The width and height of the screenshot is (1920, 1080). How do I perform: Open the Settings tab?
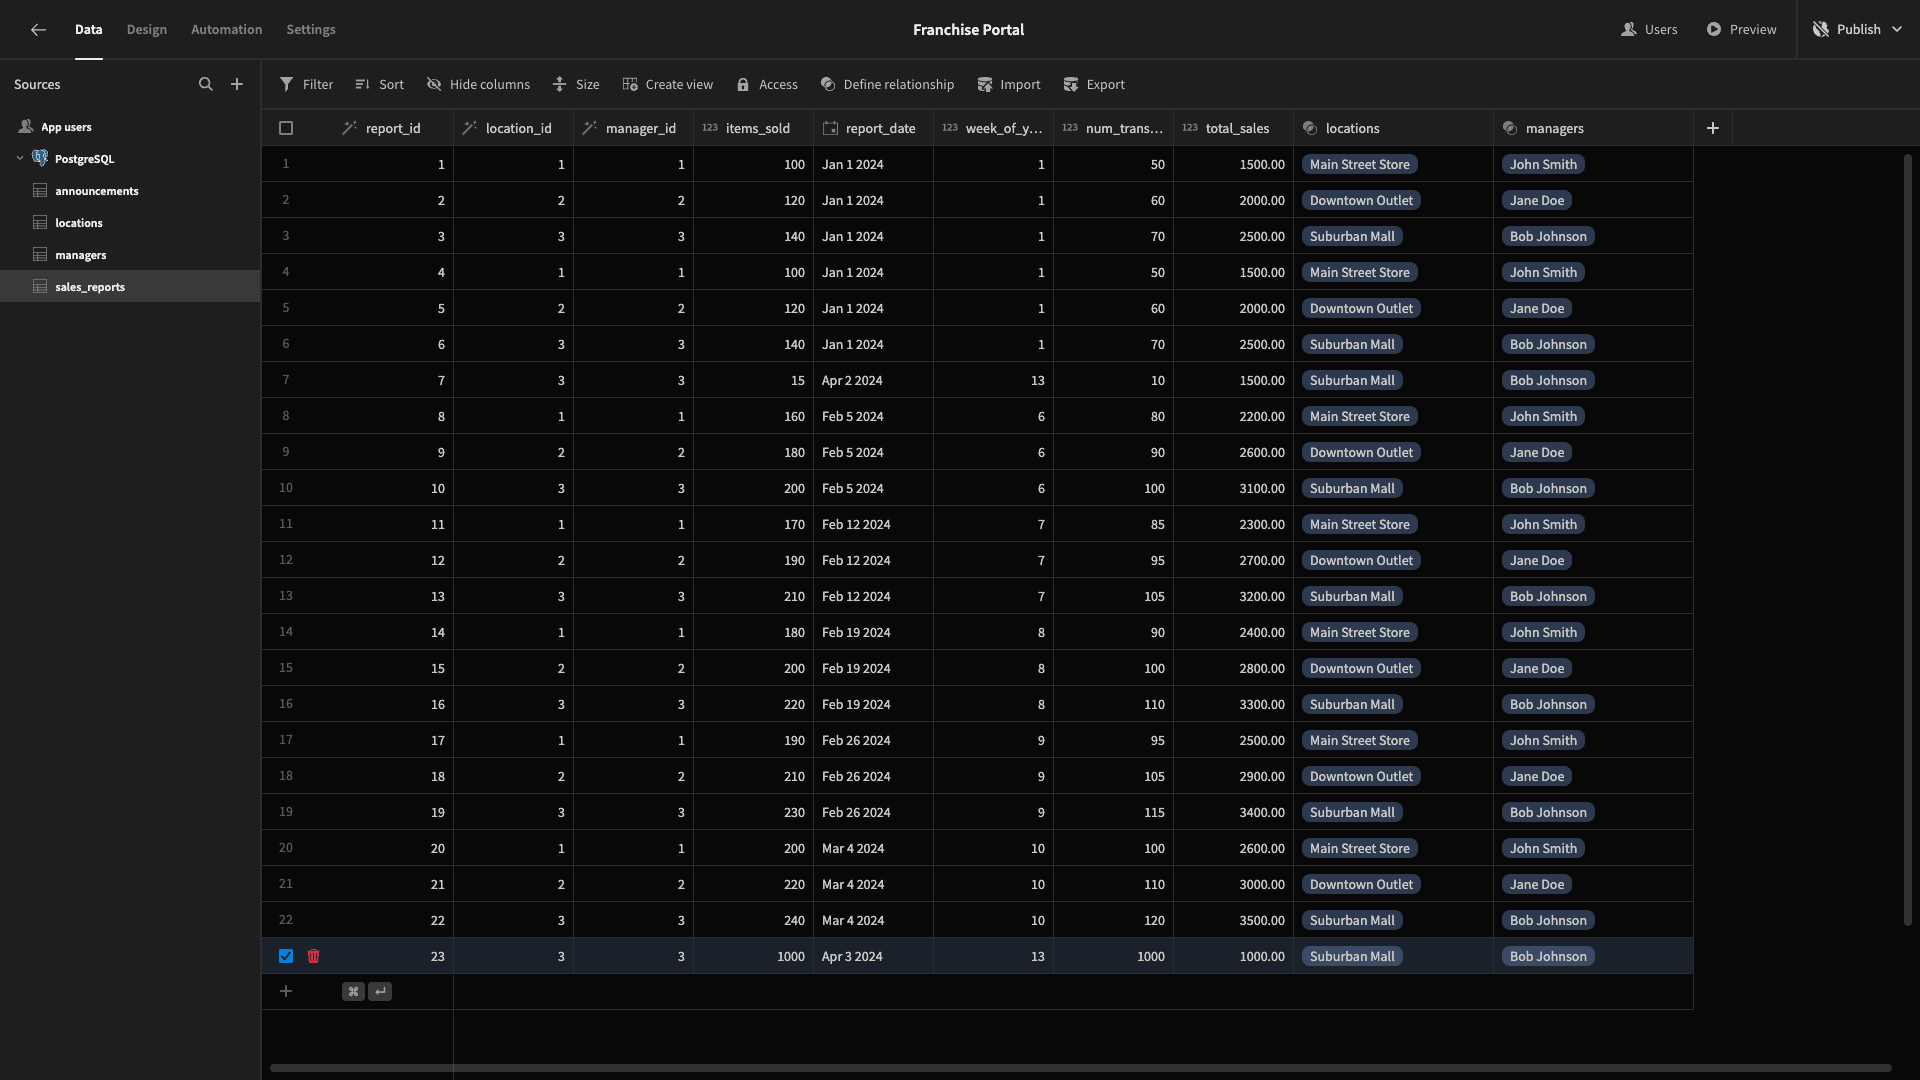pos(311,29)
